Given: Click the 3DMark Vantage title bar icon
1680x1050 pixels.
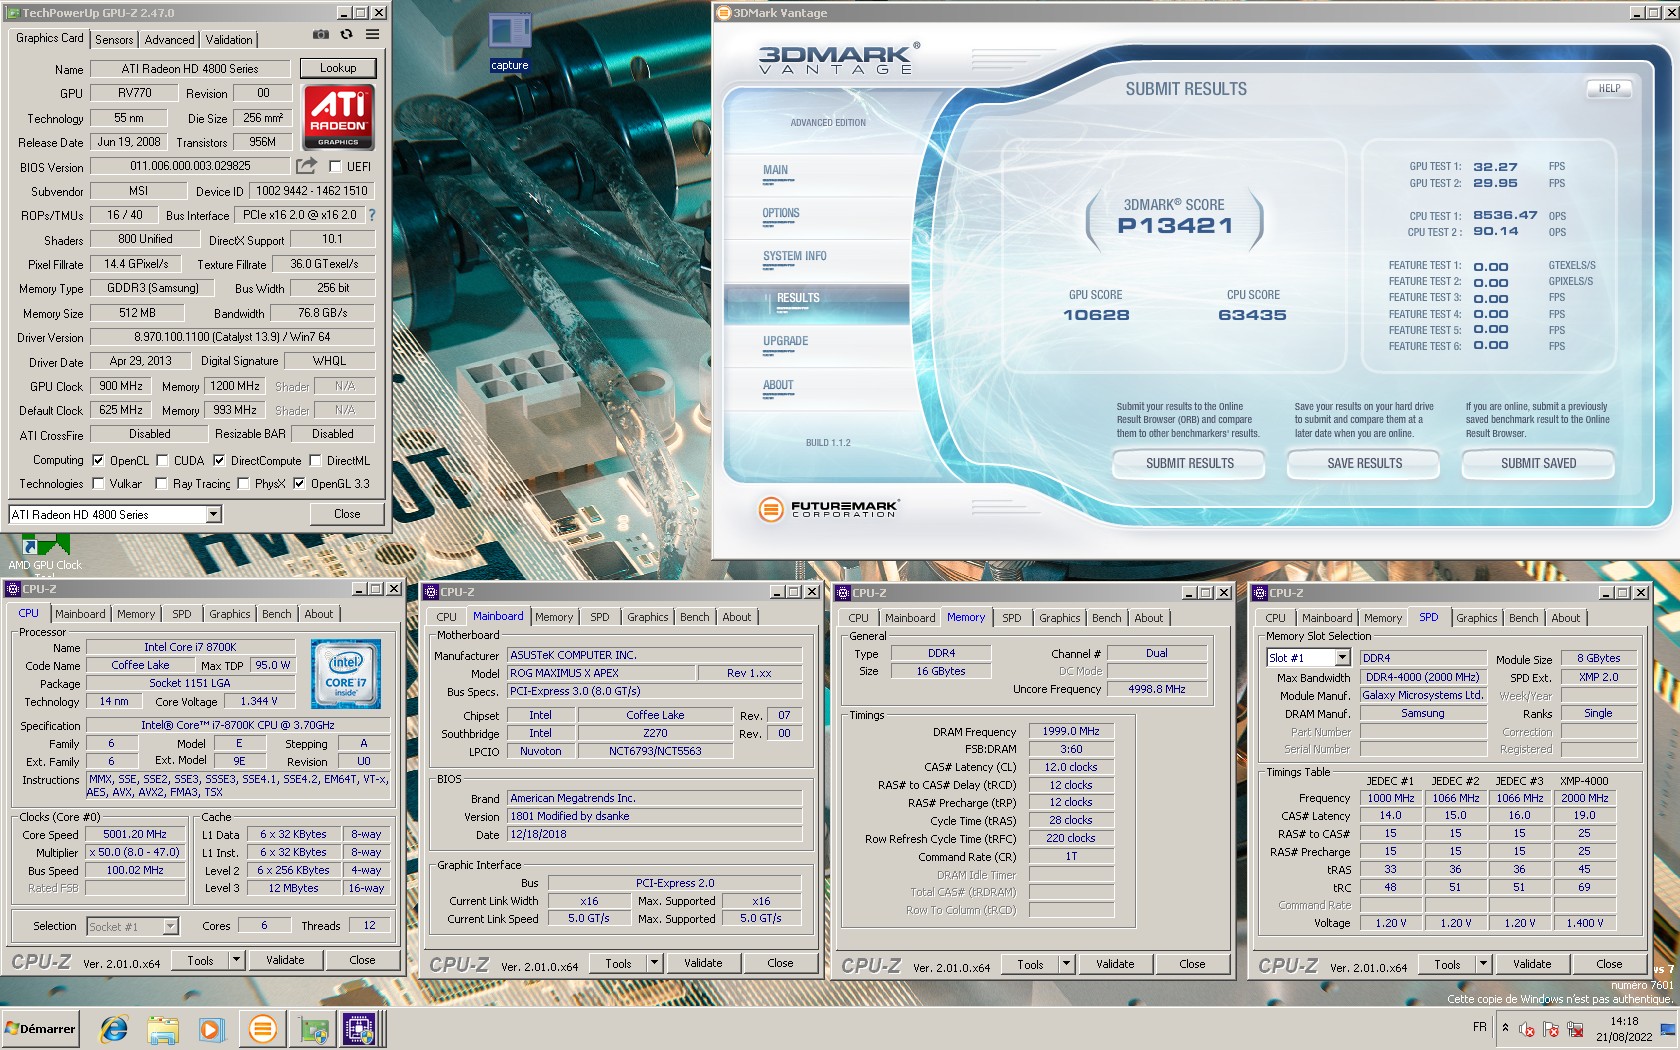Looking at the screenshot, I should coord(724,13).
